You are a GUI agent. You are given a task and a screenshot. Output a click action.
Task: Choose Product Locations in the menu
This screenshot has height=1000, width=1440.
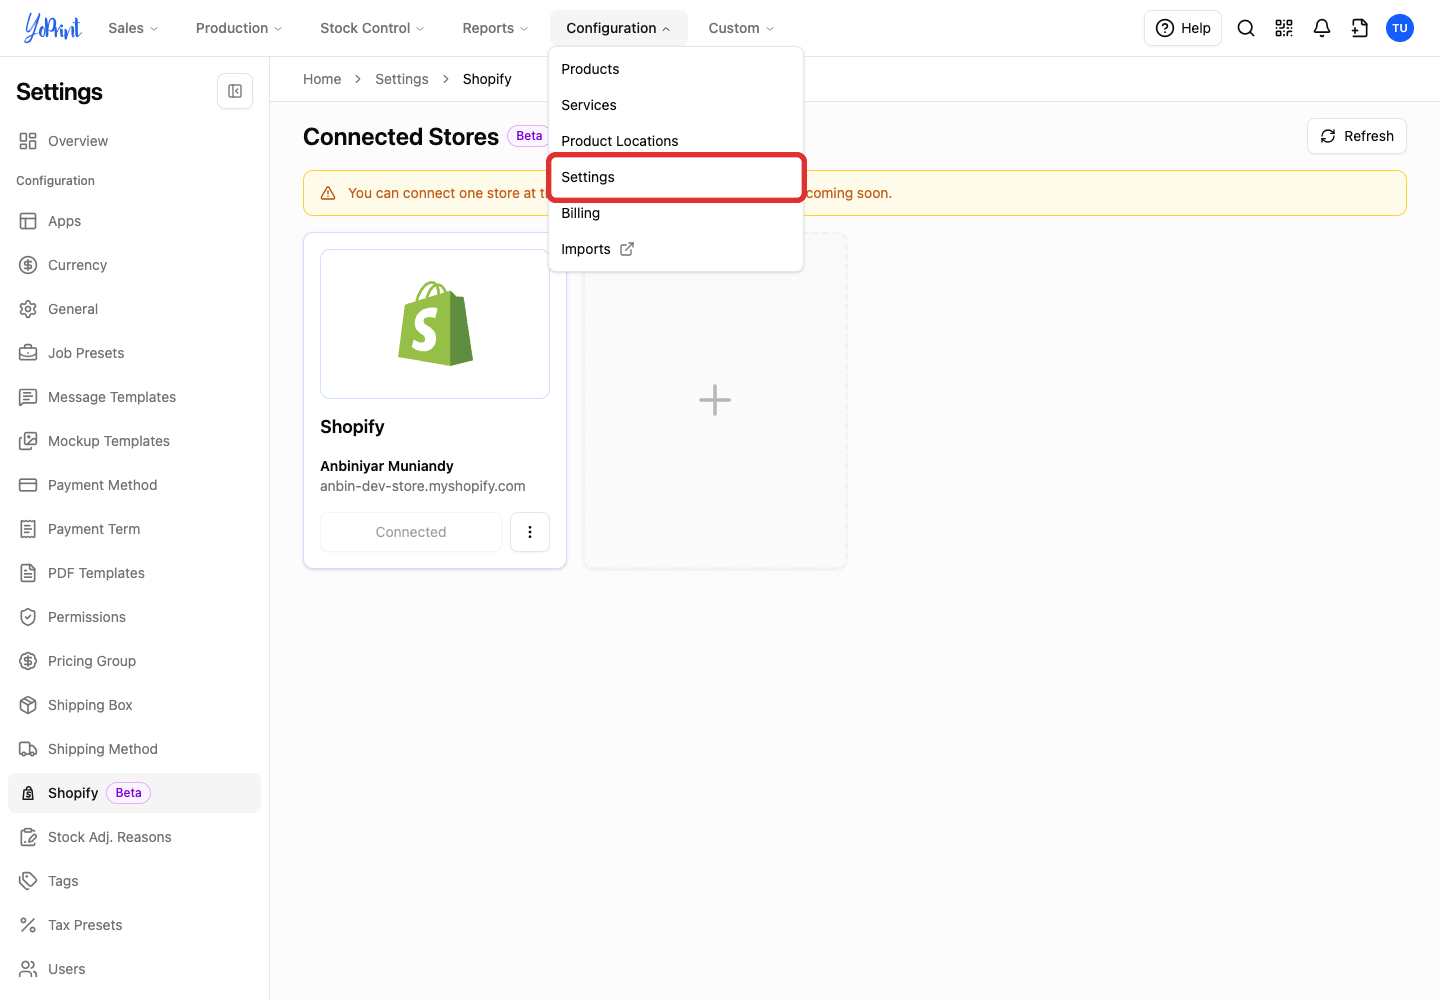tap(676, 141)
